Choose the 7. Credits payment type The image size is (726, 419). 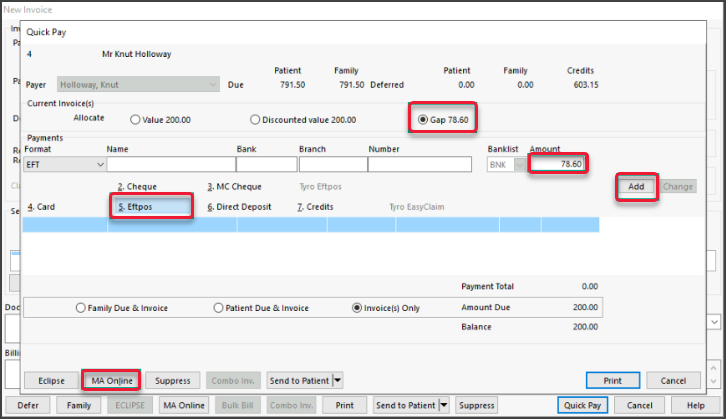coord(315,207)
